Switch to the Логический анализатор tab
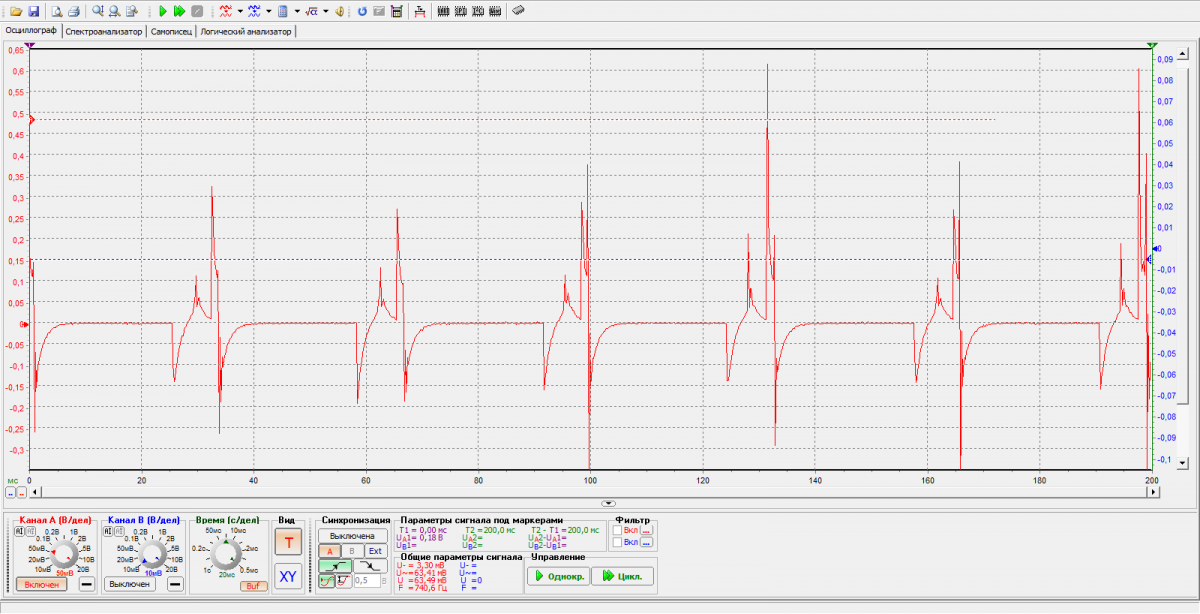 tap(246, 31)
